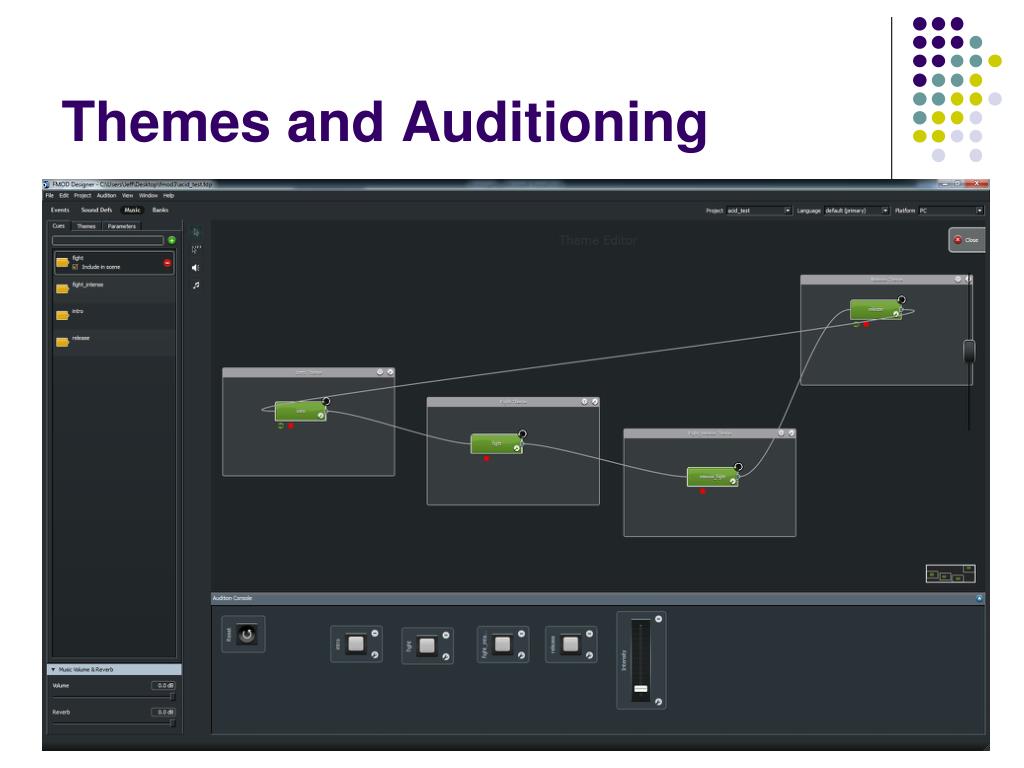The height and width of the screenshot is (768, 1024).
Task: Open the File menu
Action: tap(50, 195)
